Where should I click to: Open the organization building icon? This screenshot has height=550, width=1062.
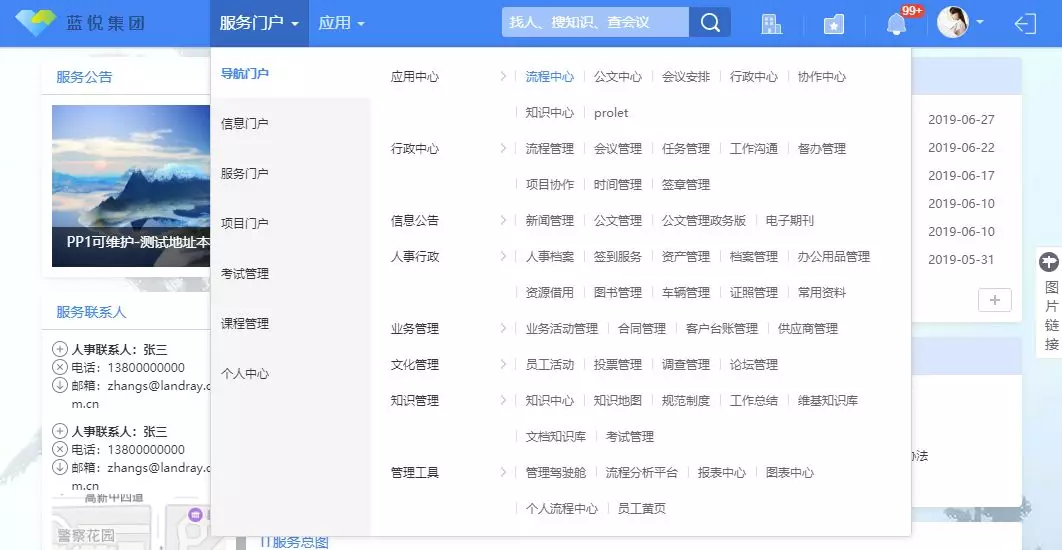pos(771,24)
